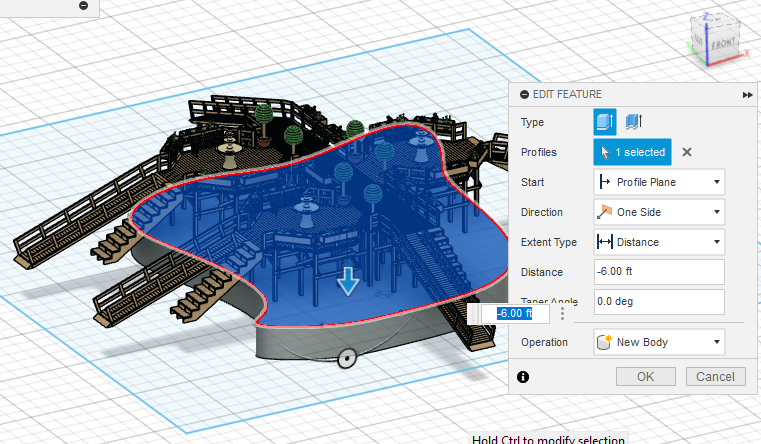Screen dimensions: 761x444
Task: Collapse the Edit Feature panel minus icon
Action: (x=524, y=95)
